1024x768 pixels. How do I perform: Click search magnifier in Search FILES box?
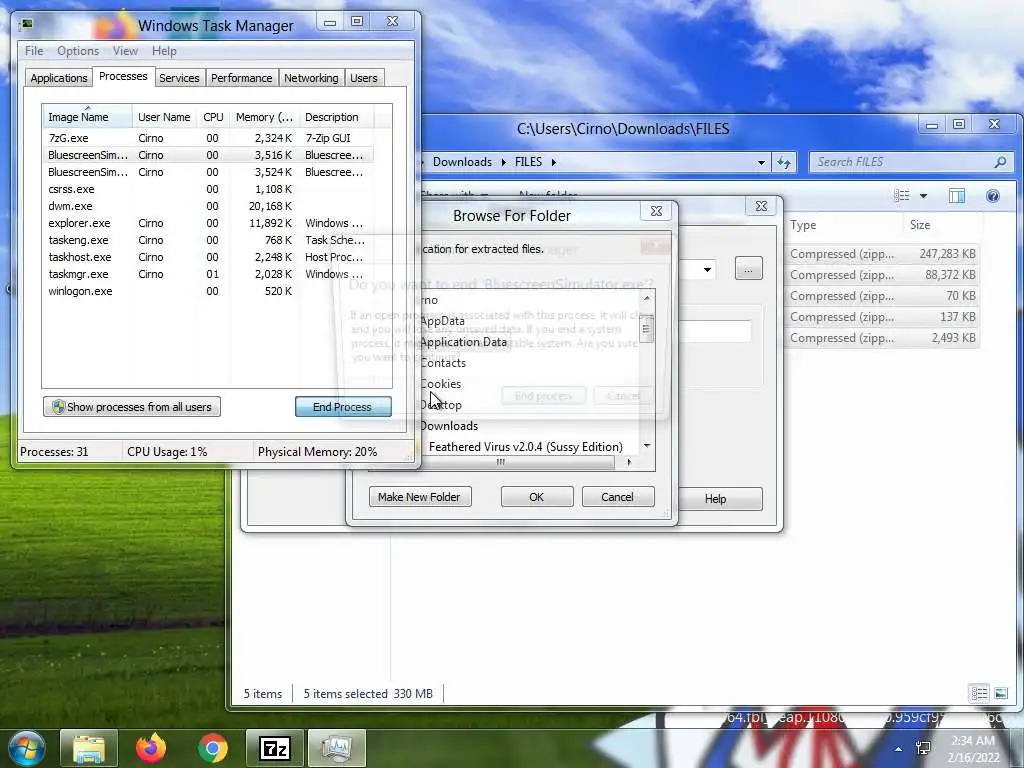click(x=1000, y=162)
